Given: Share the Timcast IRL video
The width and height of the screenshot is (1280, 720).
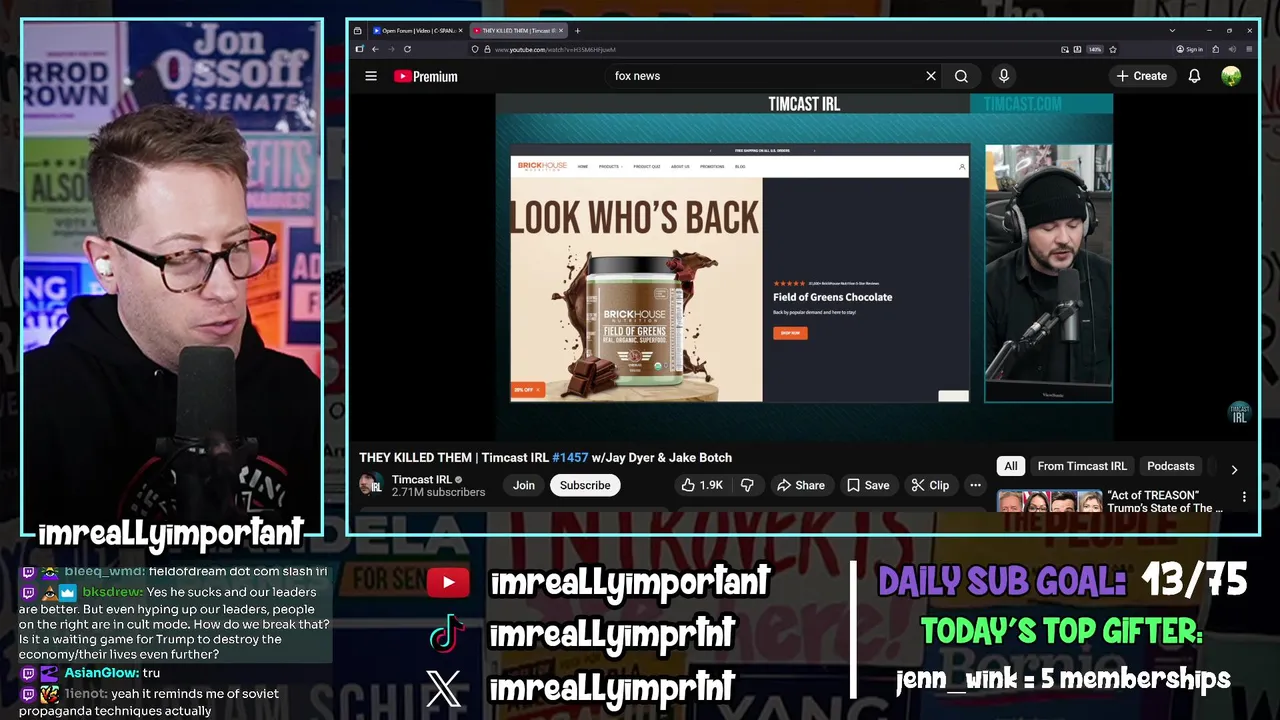Looking at the screenshot, I should [x=801, y=485].
